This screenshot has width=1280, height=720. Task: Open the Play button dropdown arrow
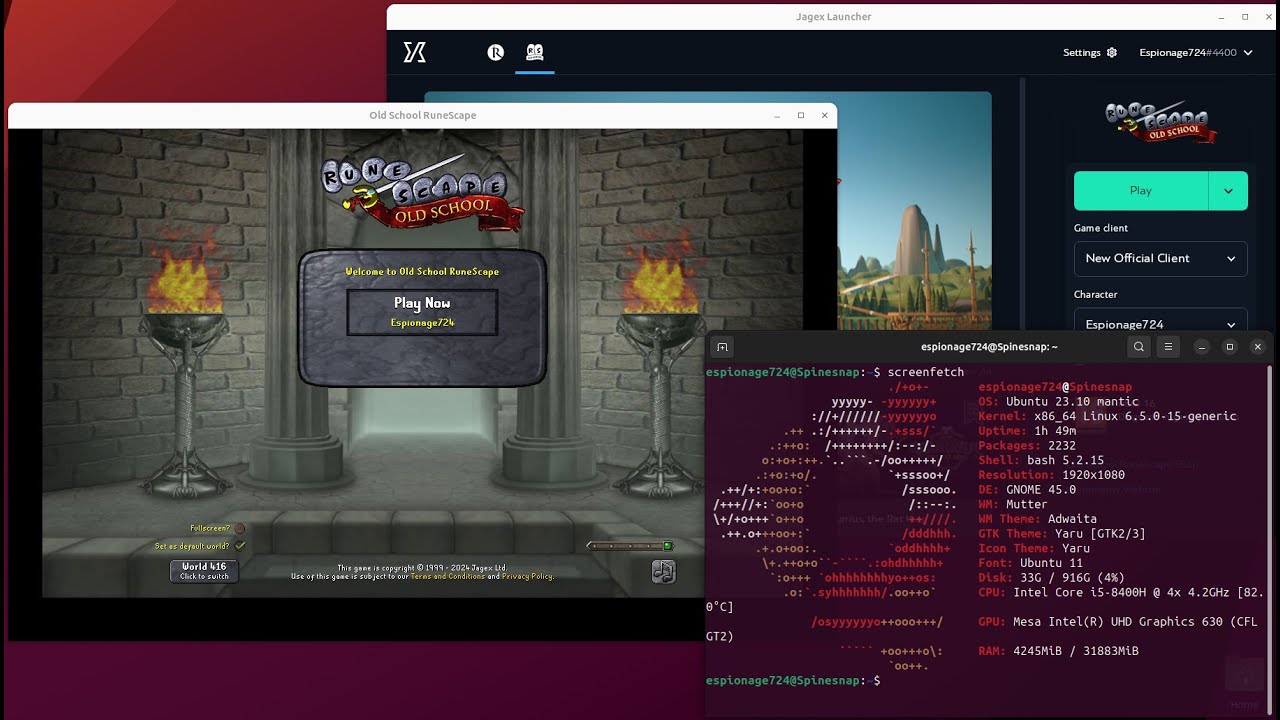[x=1228, y=191]
